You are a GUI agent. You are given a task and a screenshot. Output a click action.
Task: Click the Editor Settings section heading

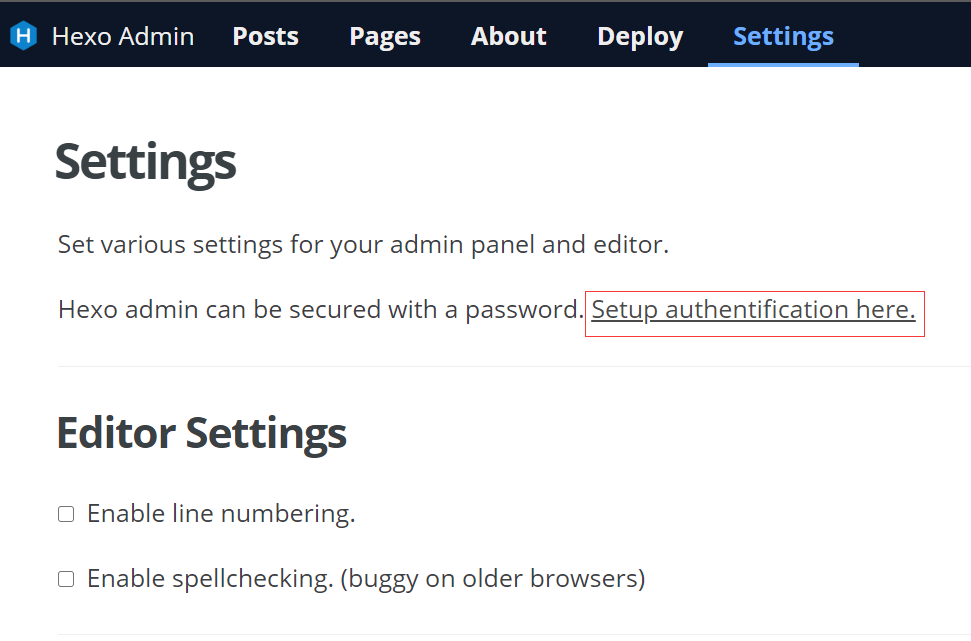tap(201, 433)
